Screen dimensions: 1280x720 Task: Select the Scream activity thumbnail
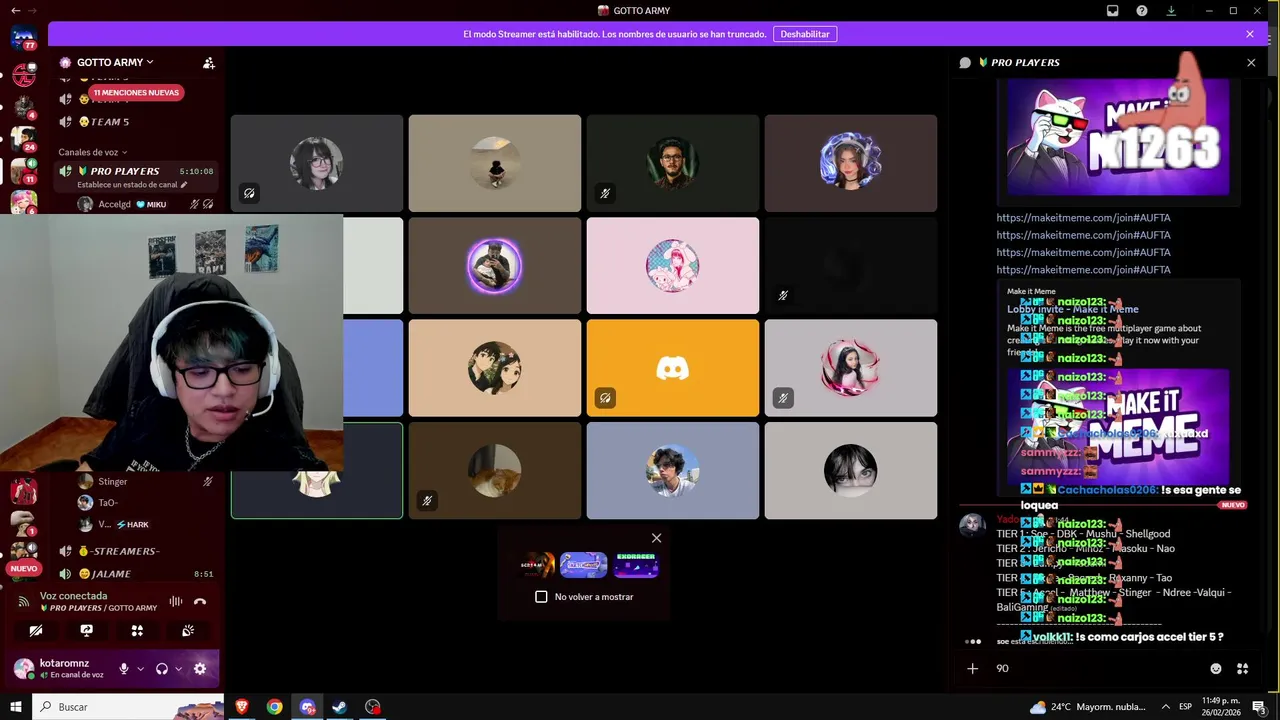pyautogui.click(x=537, y=565)
